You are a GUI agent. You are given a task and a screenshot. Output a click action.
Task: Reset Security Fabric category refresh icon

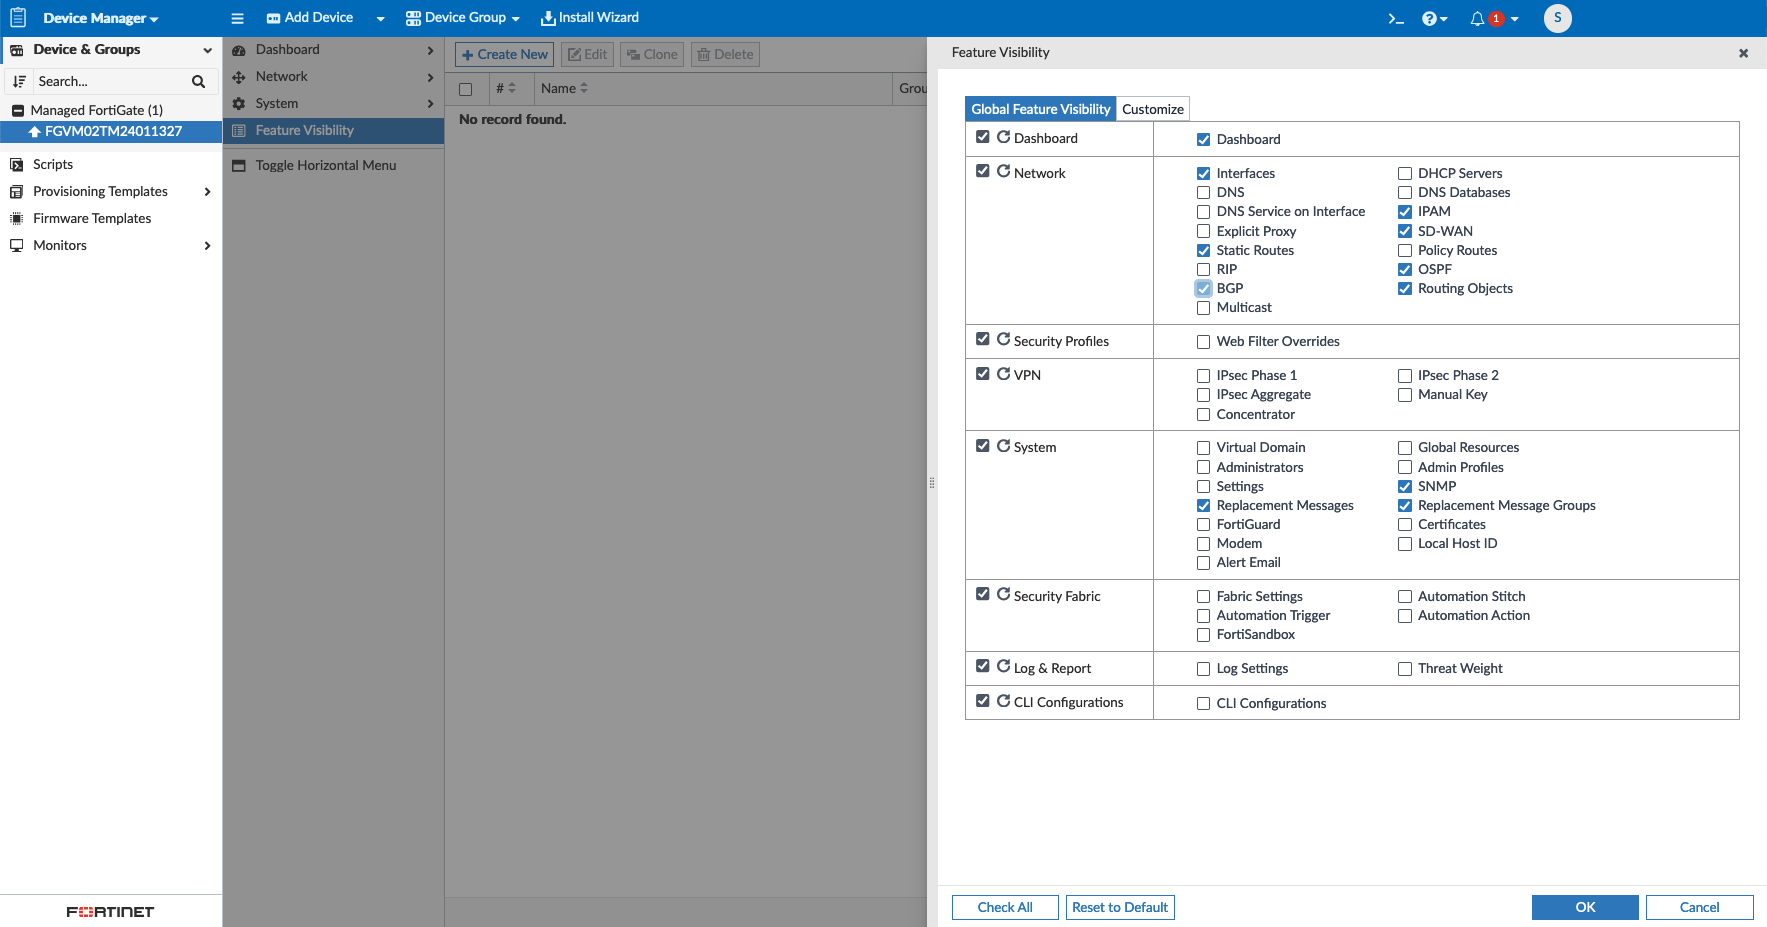click(x=1003, y=594)
